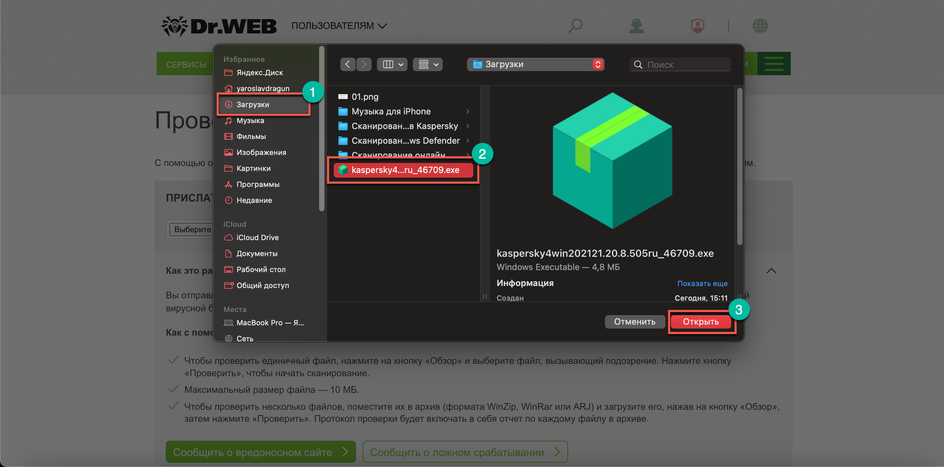The width and height of the screenshot is (944, 467).
Task: Expand Сканирован...ws Defender folder chevron
Action: point(468,141)
